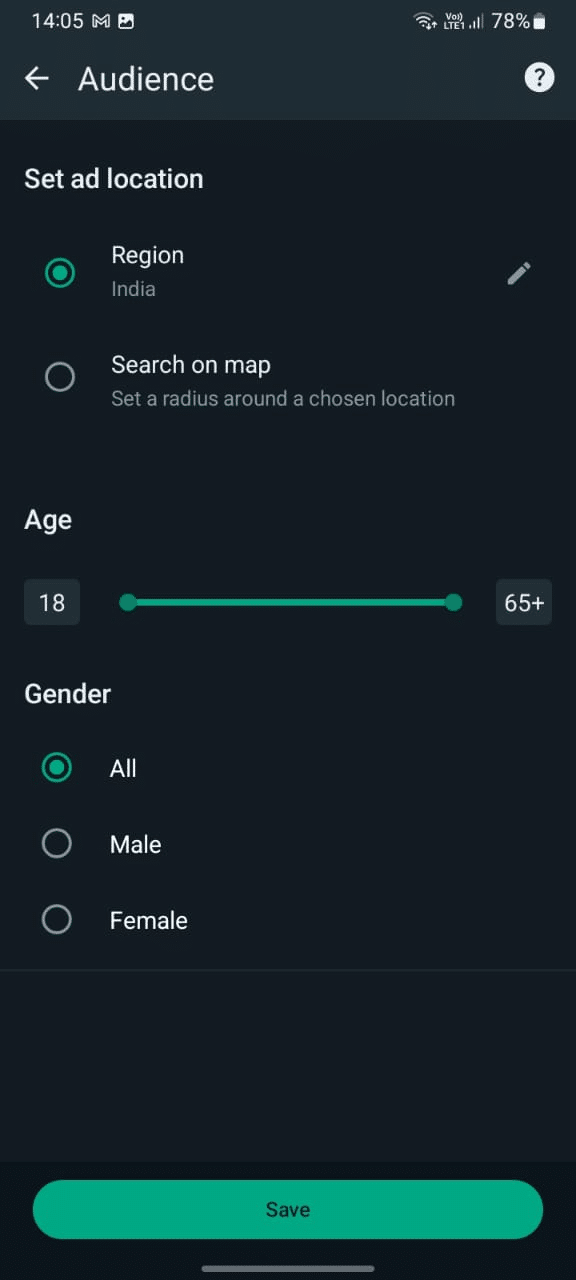Tap the 18 minimum age value box
This screenshot has height=1280, width=576.
click(51, 602)
